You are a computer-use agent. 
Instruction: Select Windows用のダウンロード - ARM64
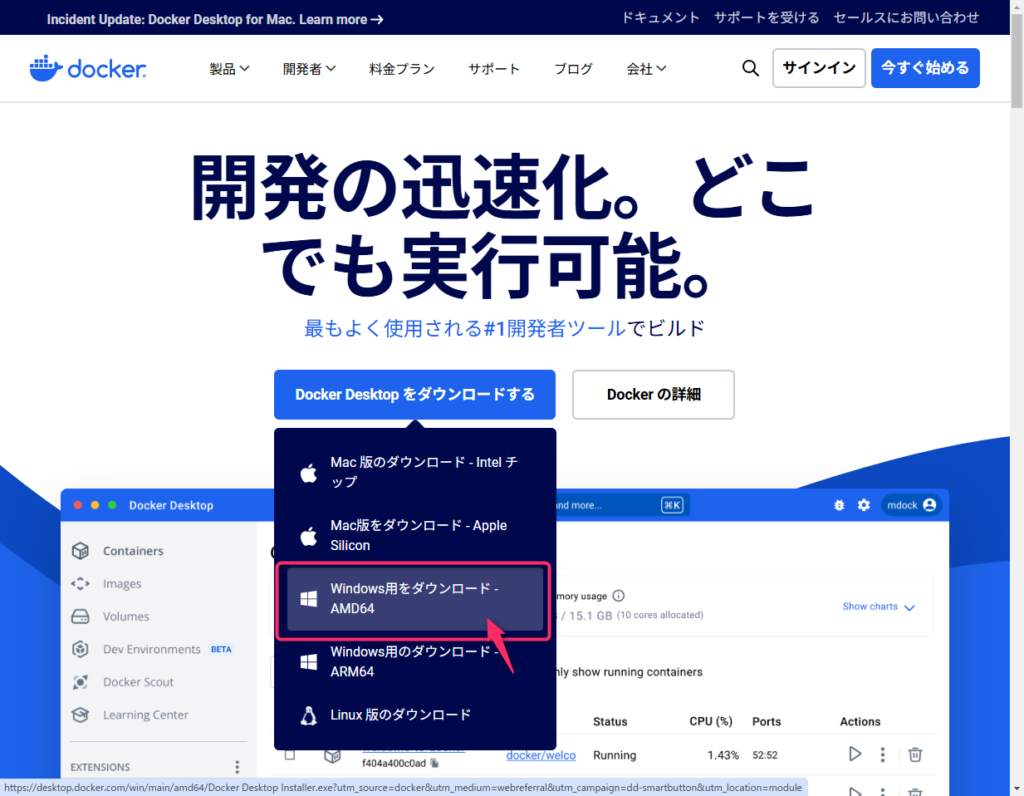coord(415,661)
